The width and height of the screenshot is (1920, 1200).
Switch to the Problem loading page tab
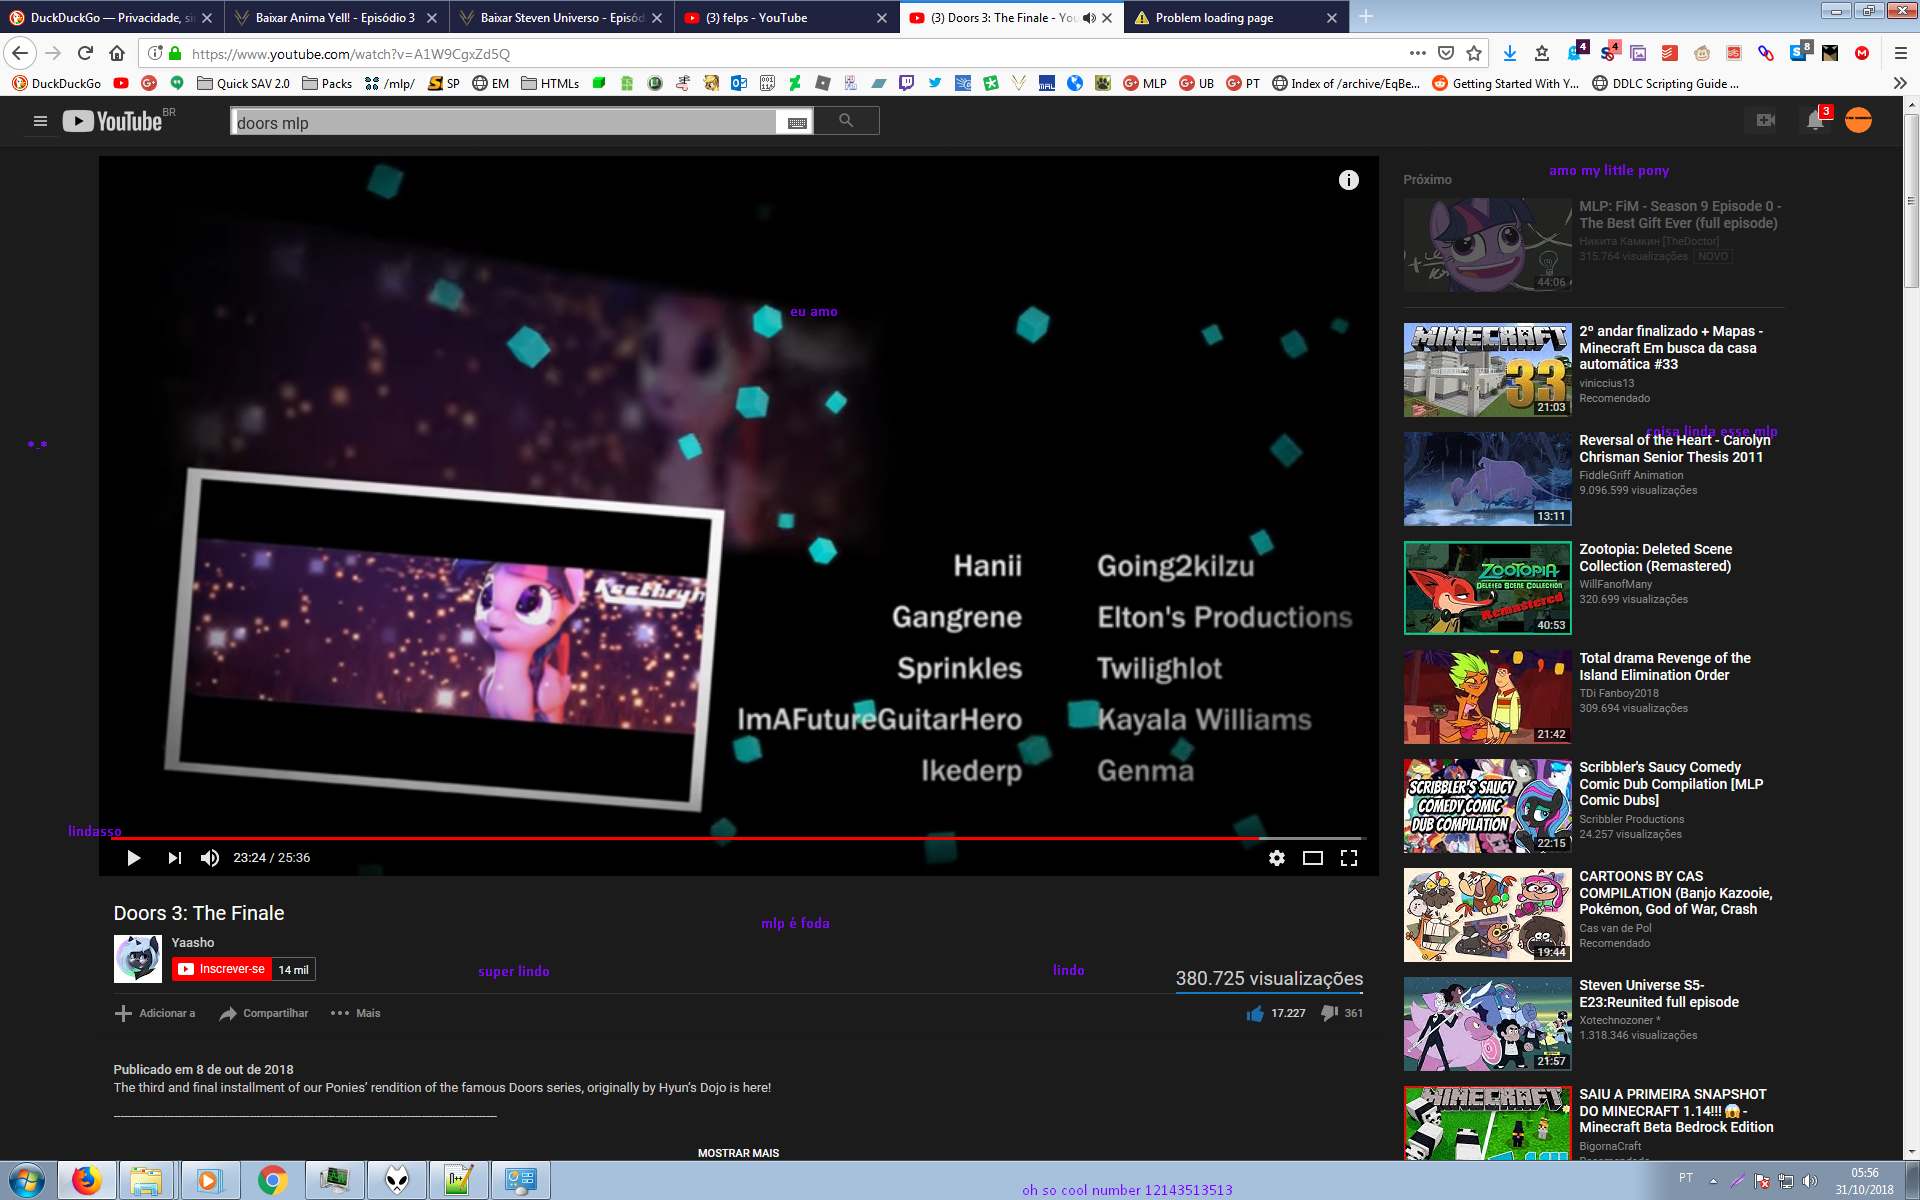click(x=1214, y=18)
